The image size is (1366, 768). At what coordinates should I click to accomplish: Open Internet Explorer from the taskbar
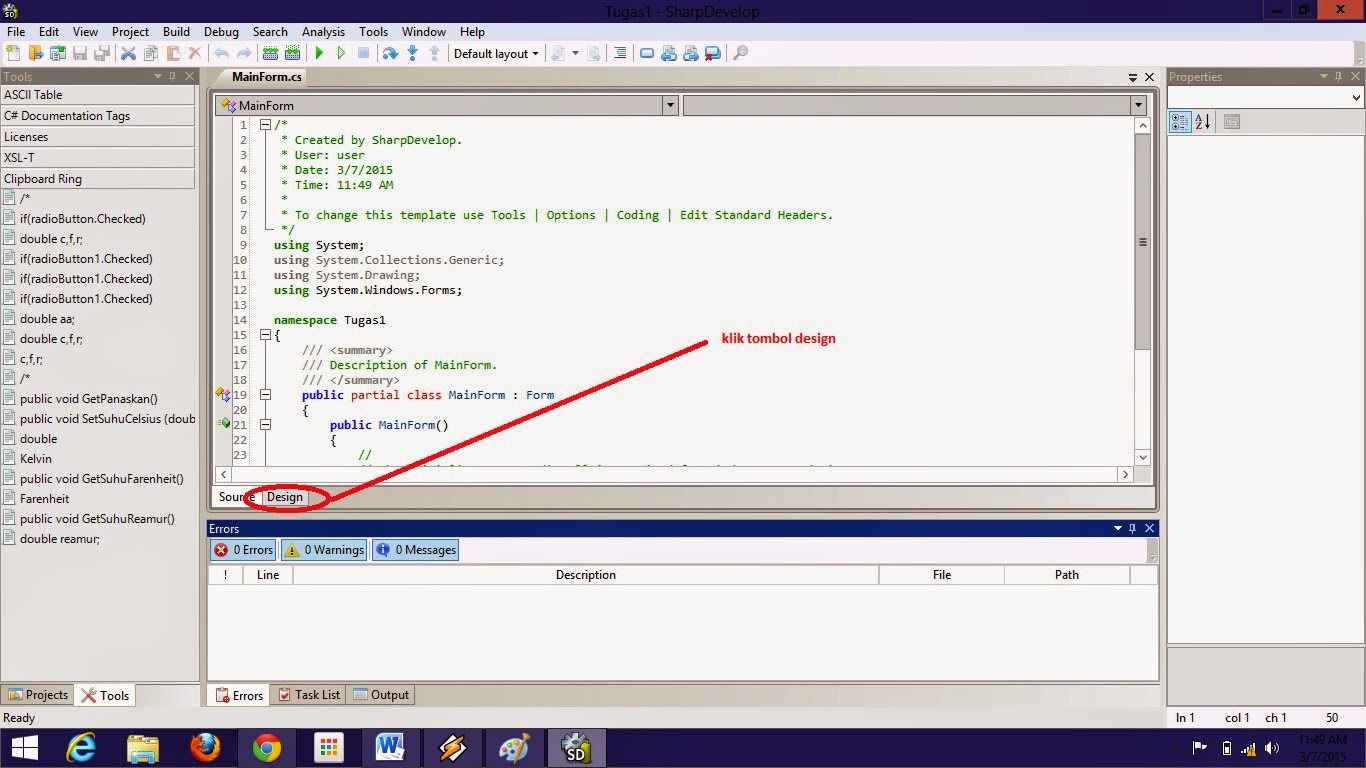(x=81, y=748)
